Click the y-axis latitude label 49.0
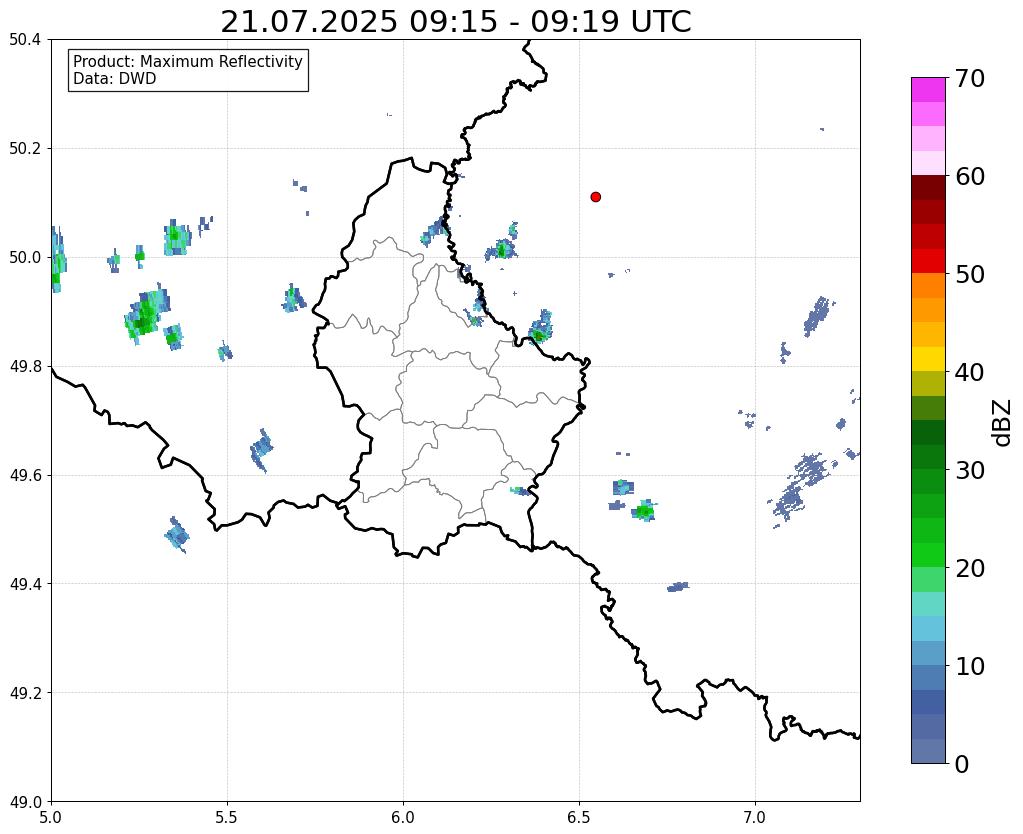 [25, 802]
